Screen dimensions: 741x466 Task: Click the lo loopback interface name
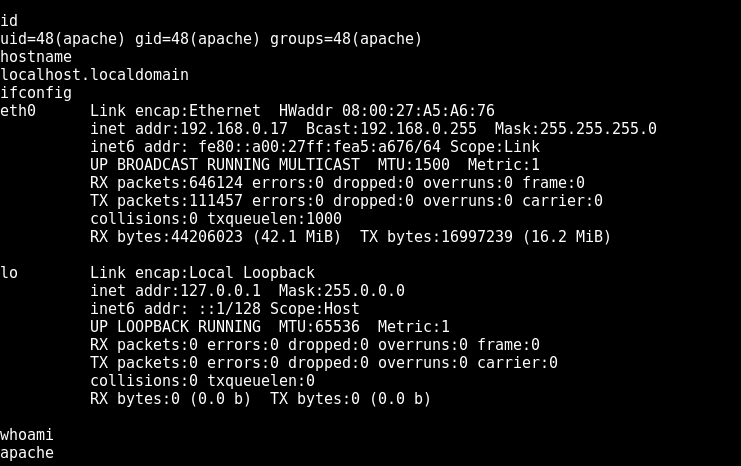[x=9, y=273]
